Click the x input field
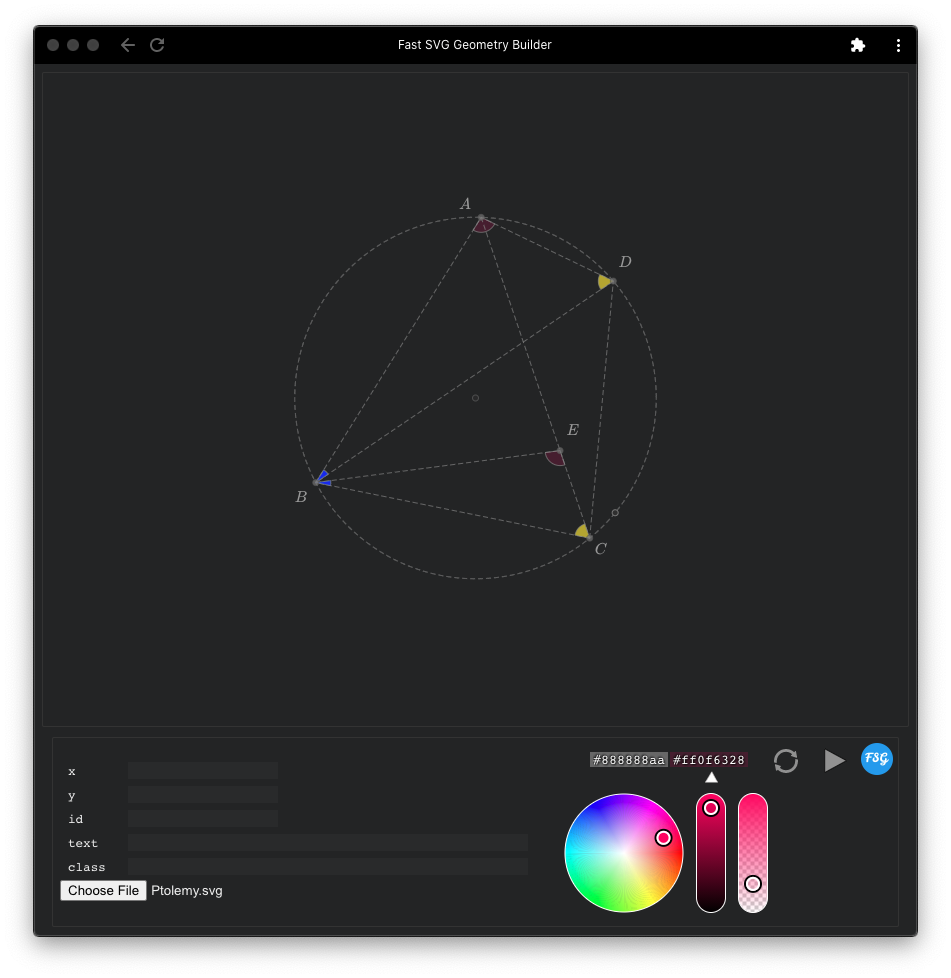 [x=203, y=770]
